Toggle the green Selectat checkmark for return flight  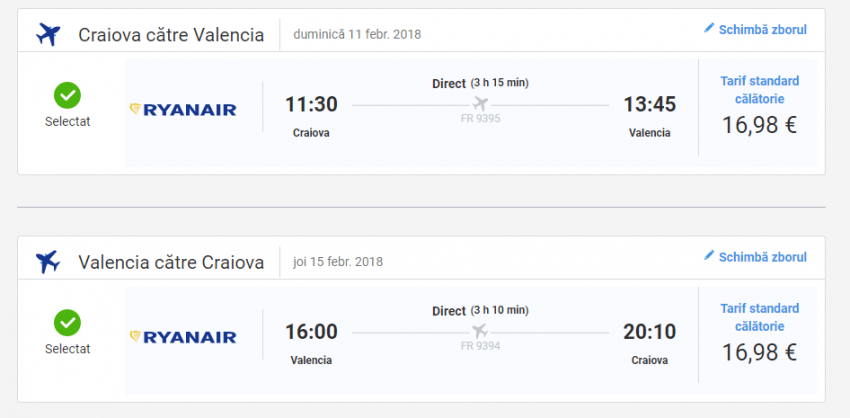tap(67, 323)
